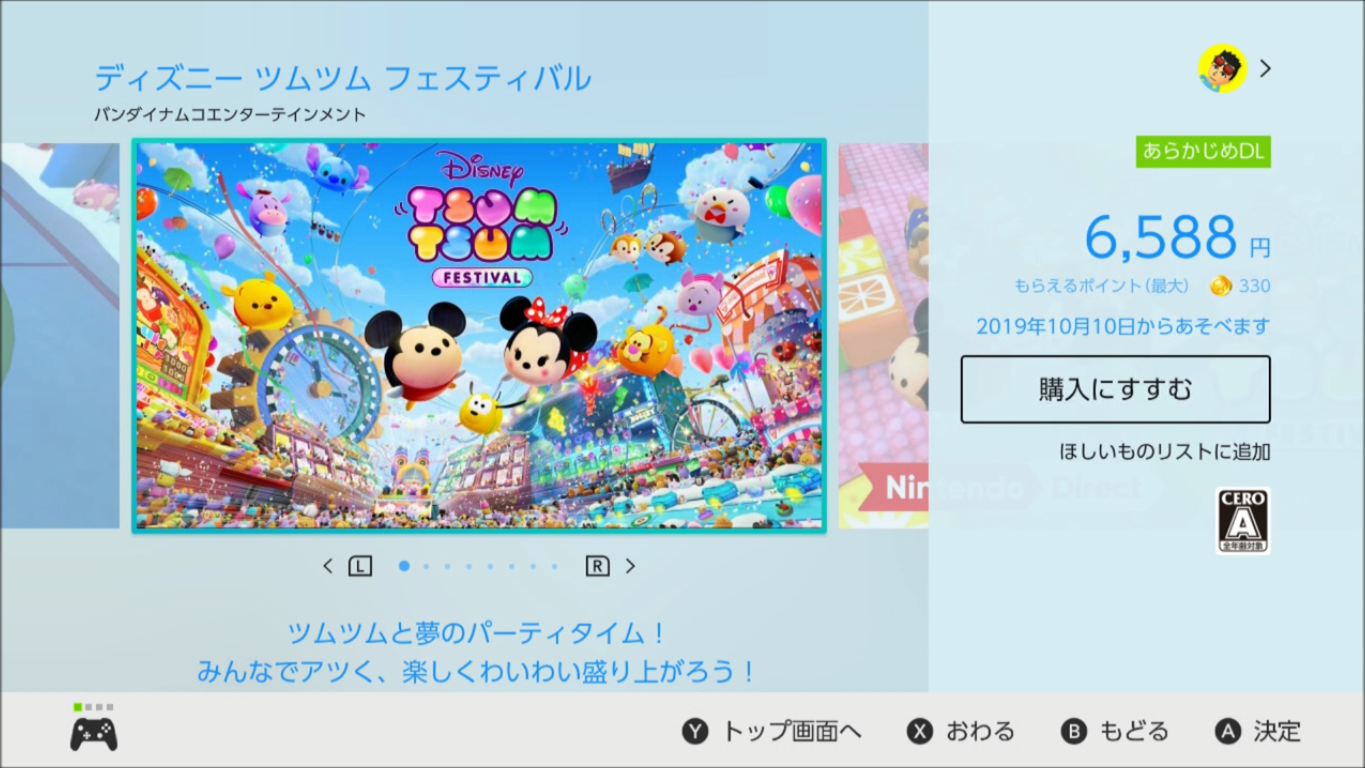This screenshot has width=1365, height=768.
Task: Click the X button icon to quit
Action: [920, 732]
